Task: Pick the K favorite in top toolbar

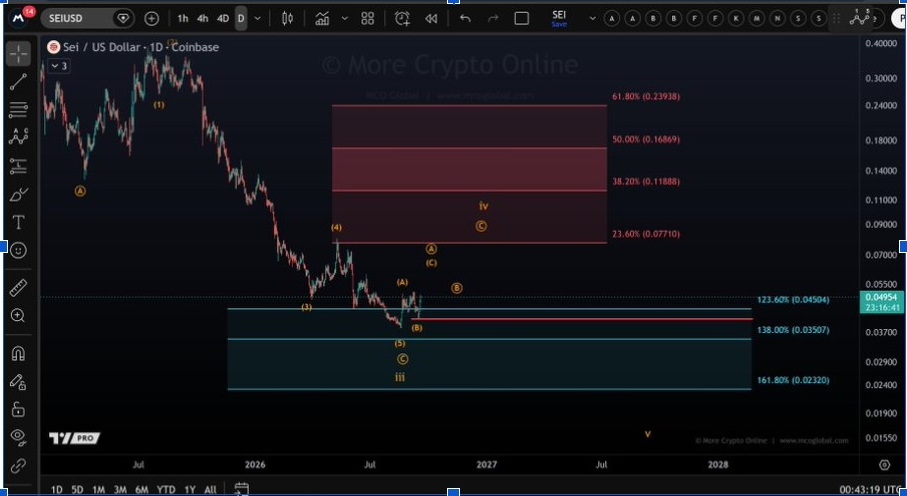Action: (x=736, y=19)
